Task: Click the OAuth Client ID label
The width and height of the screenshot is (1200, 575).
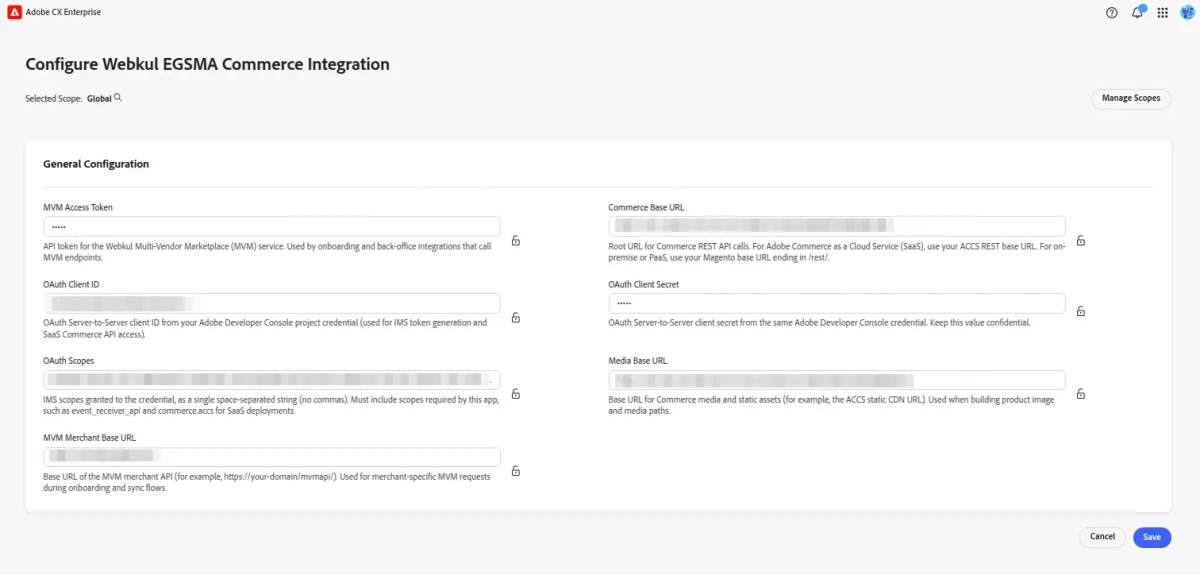Action: 71,284
